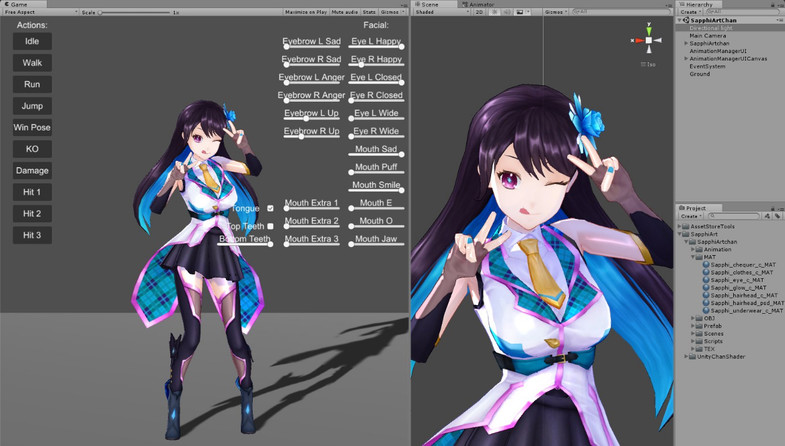
Task: Click the AssetStoreTools folder icon
Action: 685,226
